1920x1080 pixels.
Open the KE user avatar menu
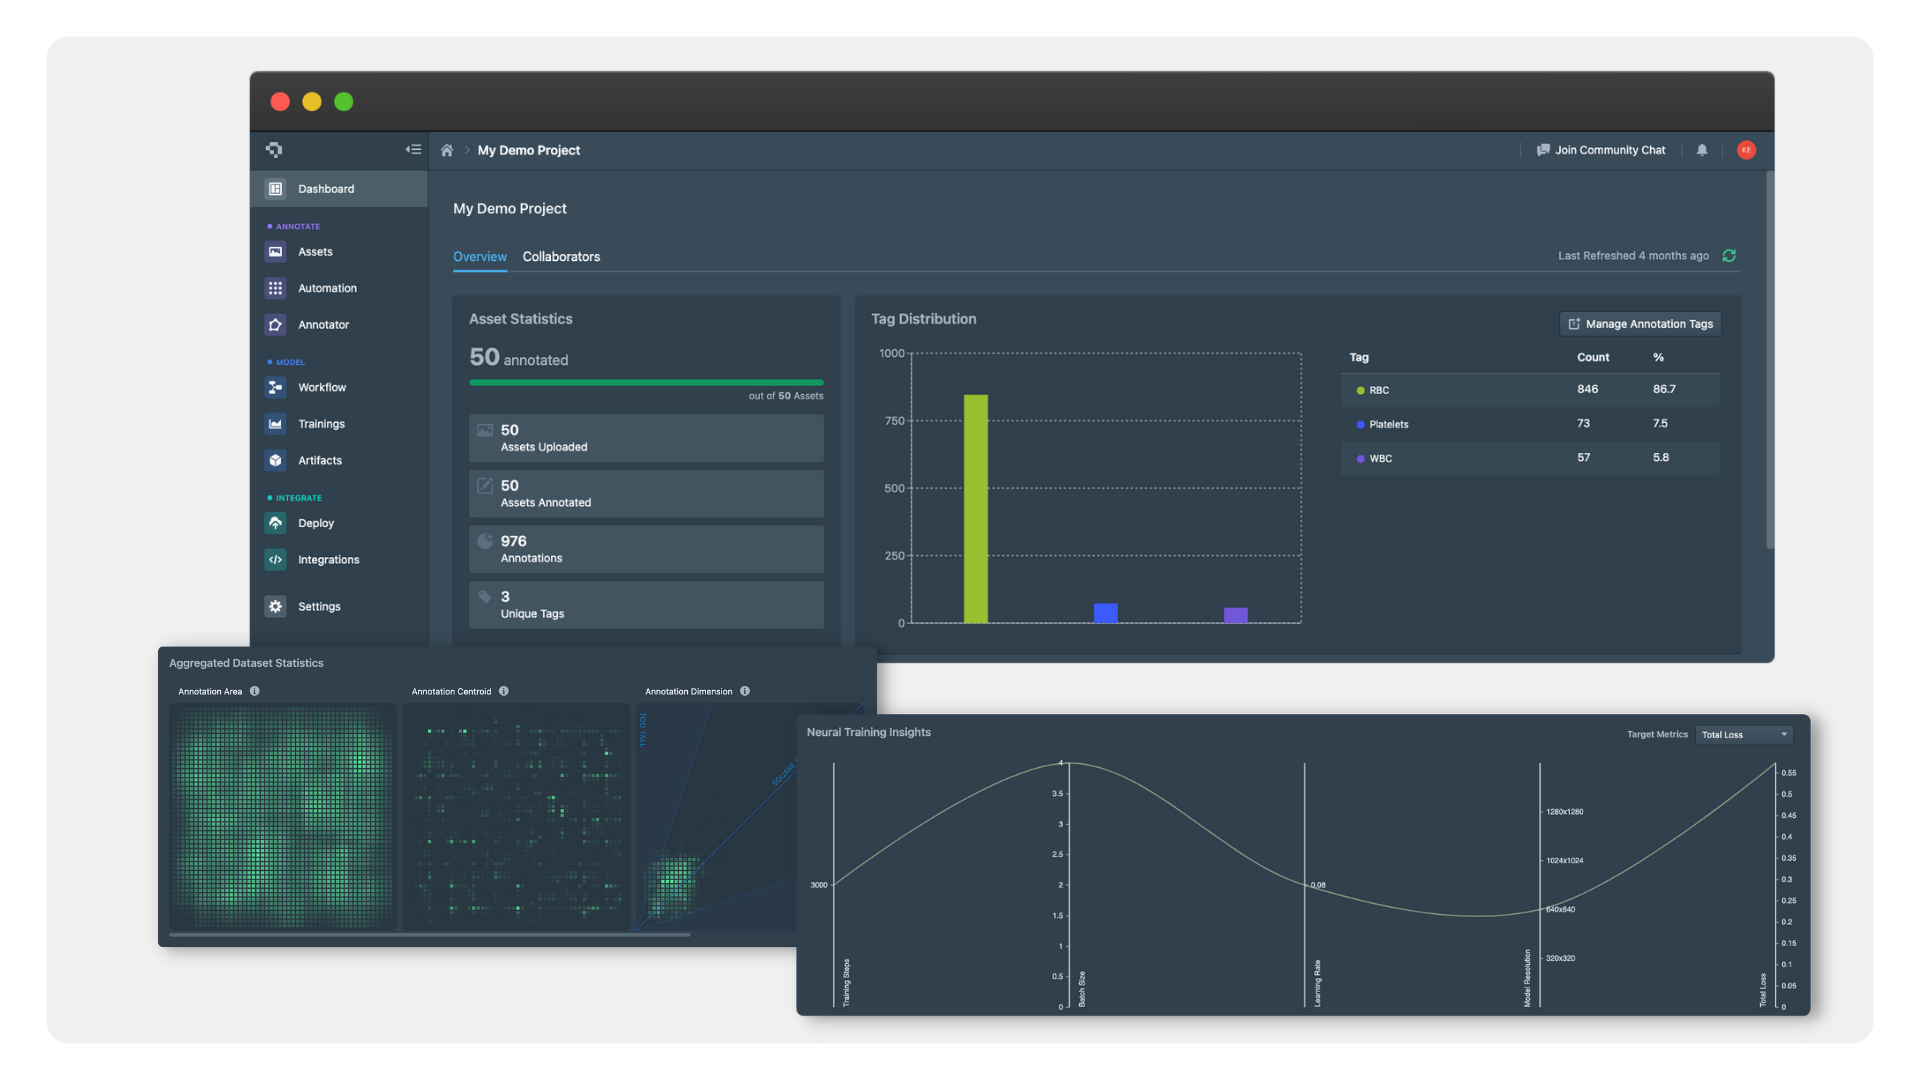tap(1747, 150)
